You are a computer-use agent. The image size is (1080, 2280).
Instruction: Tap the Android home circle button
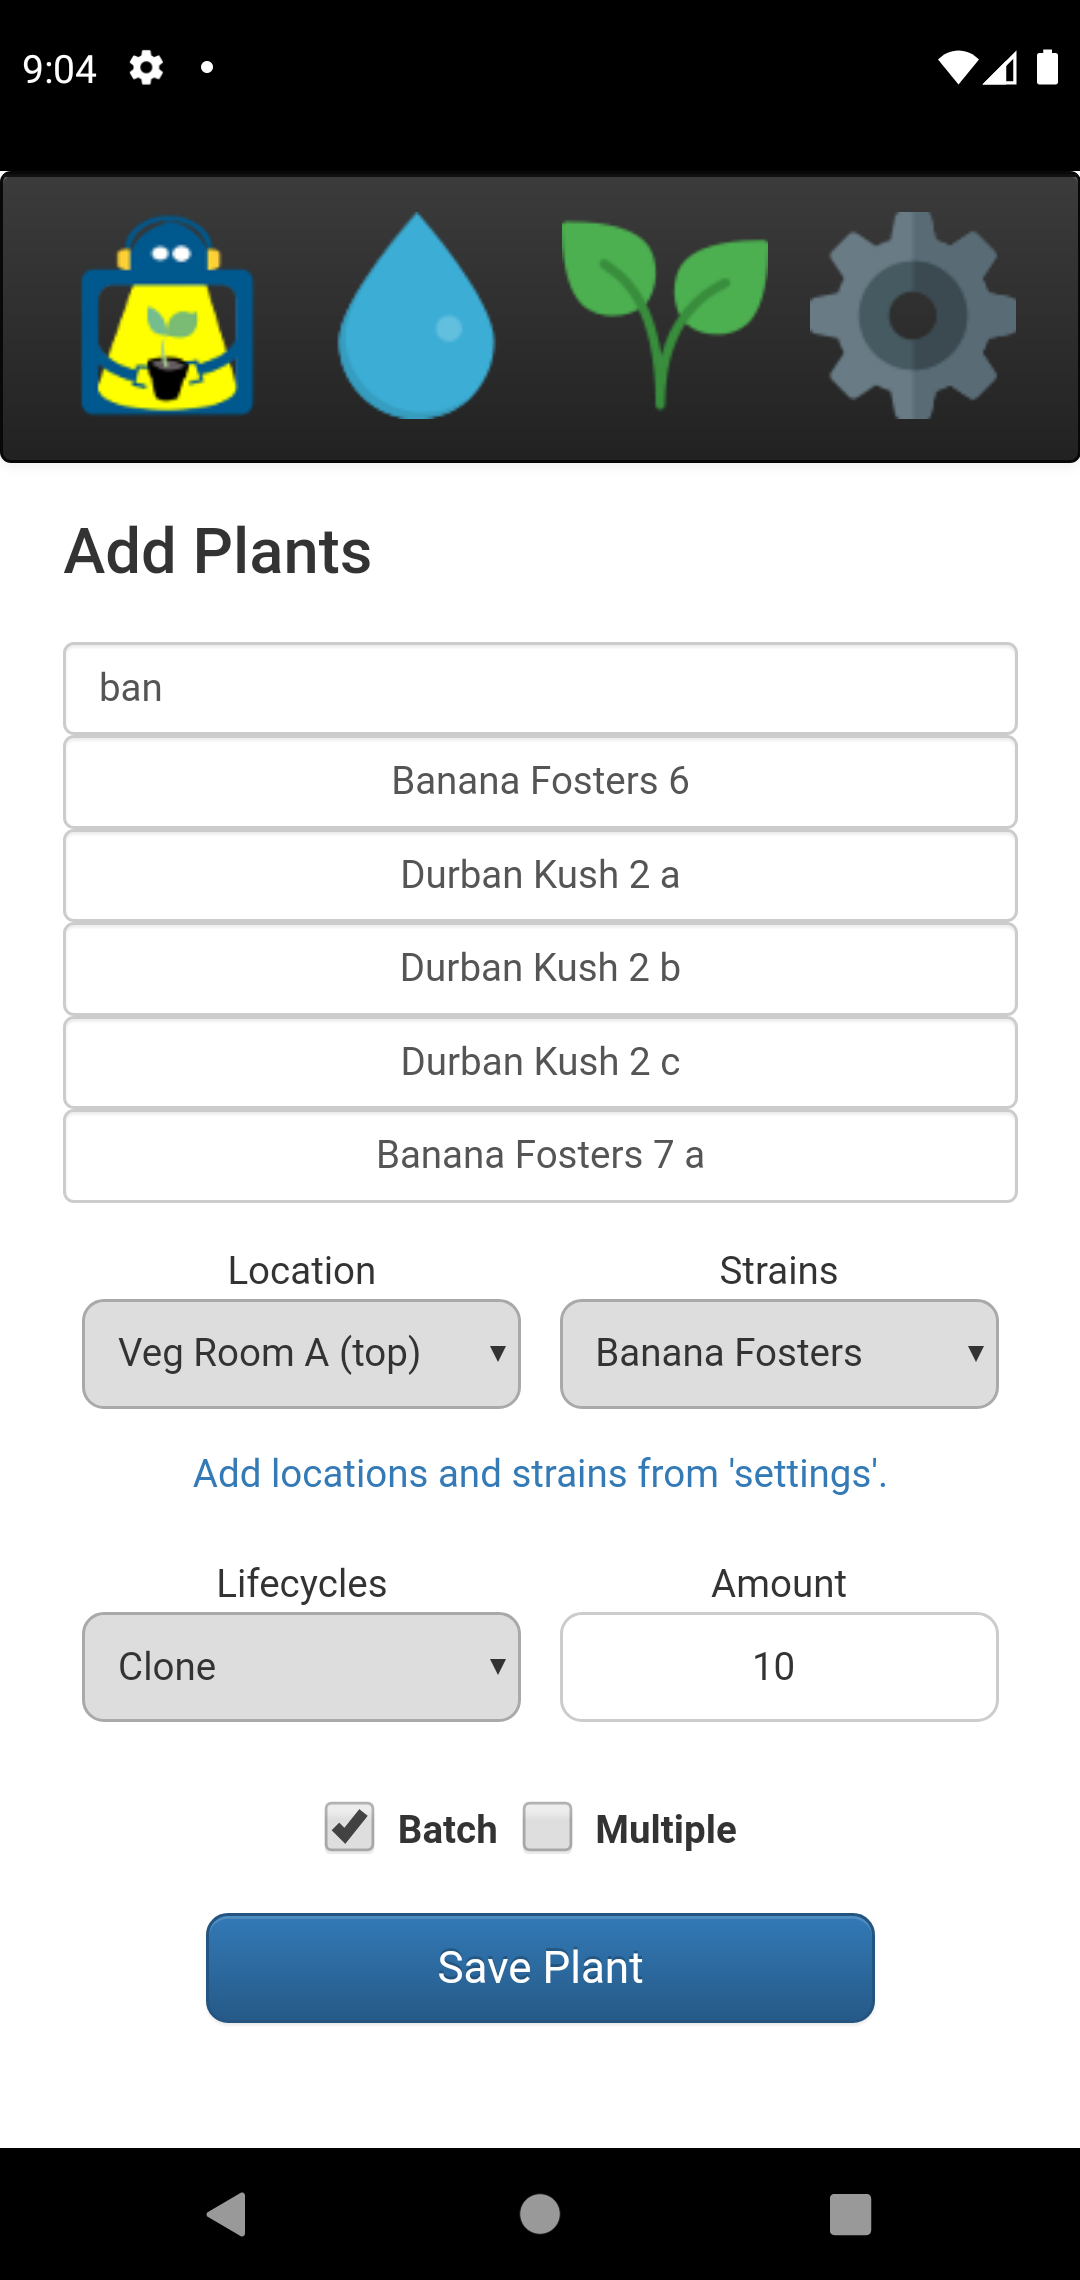pyautogui.click(x=540, y=2214)
